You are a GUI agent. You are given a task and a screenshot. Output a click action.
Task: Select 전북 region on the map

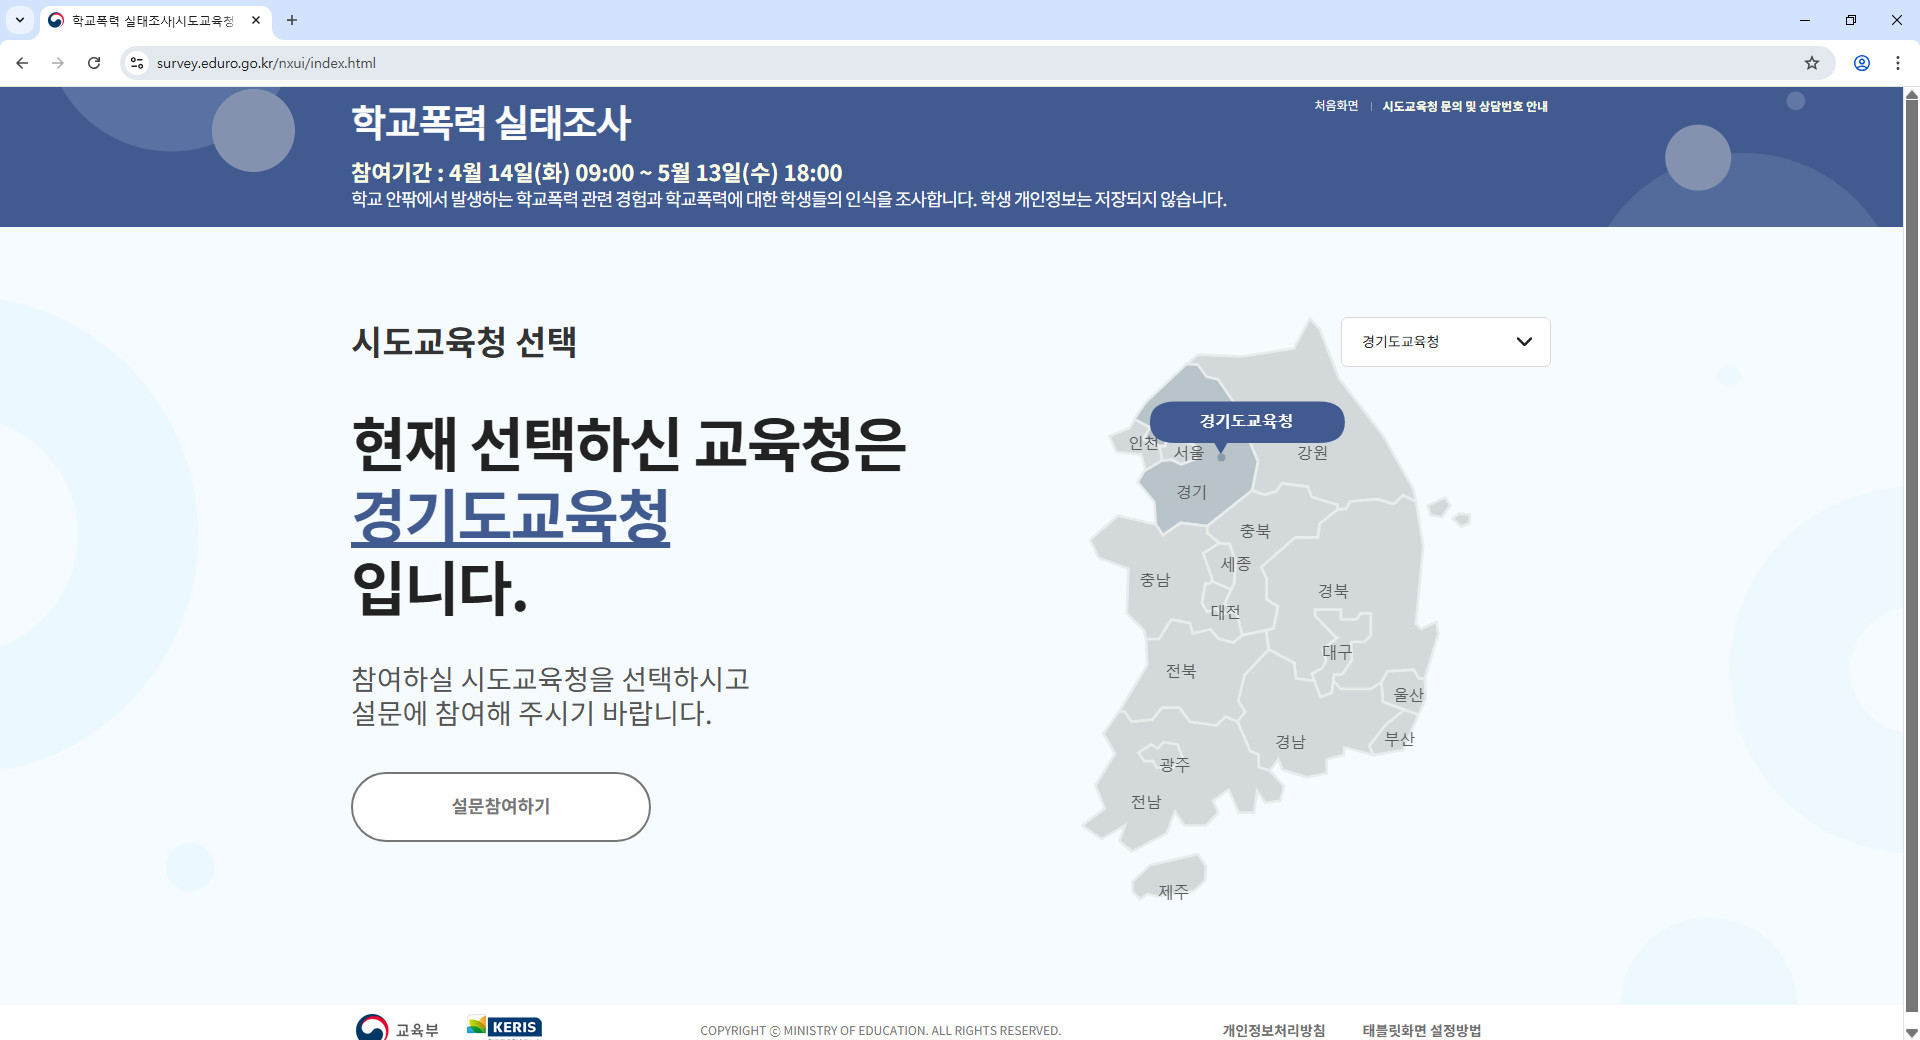[x=1181, y=671]
